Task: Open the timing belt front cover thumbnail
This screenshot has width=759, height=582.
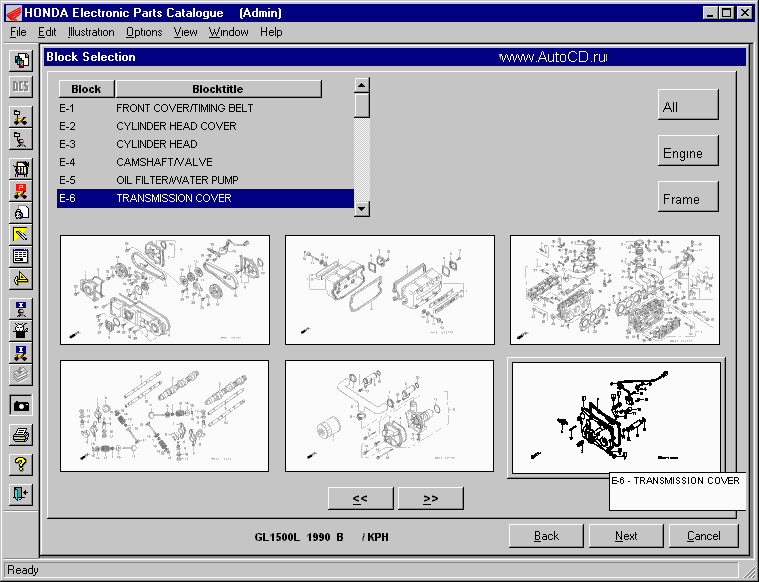Action: [165, 290]
